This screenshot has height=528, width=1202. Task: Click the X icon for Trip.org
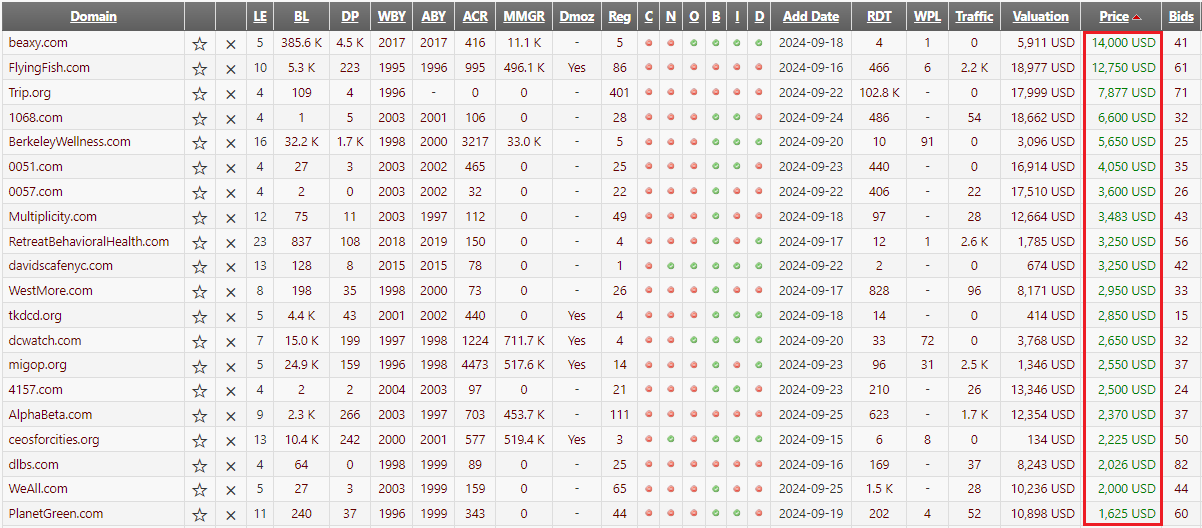pyautogui.click(x=231, y=93)
